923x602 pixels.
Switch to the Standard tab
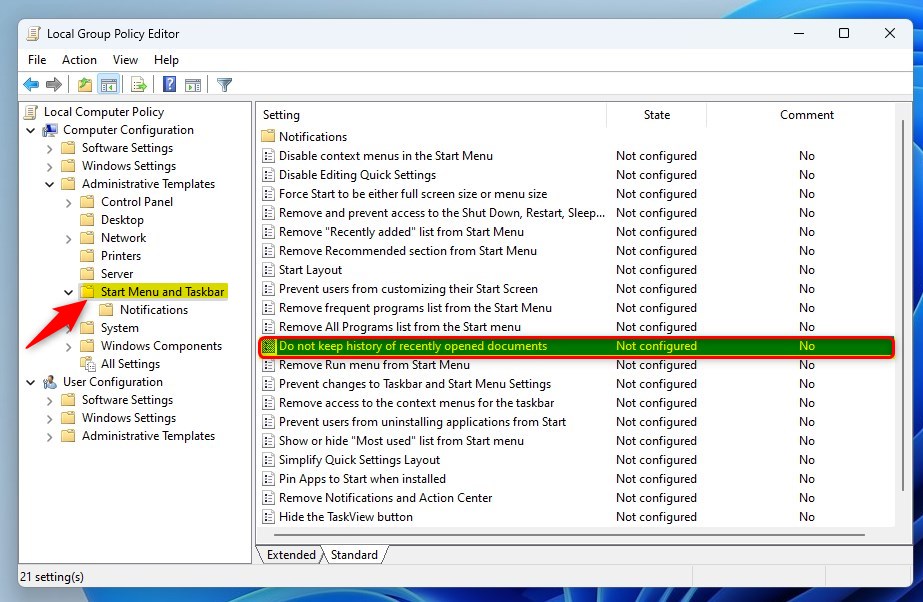(x=354, y=555)
